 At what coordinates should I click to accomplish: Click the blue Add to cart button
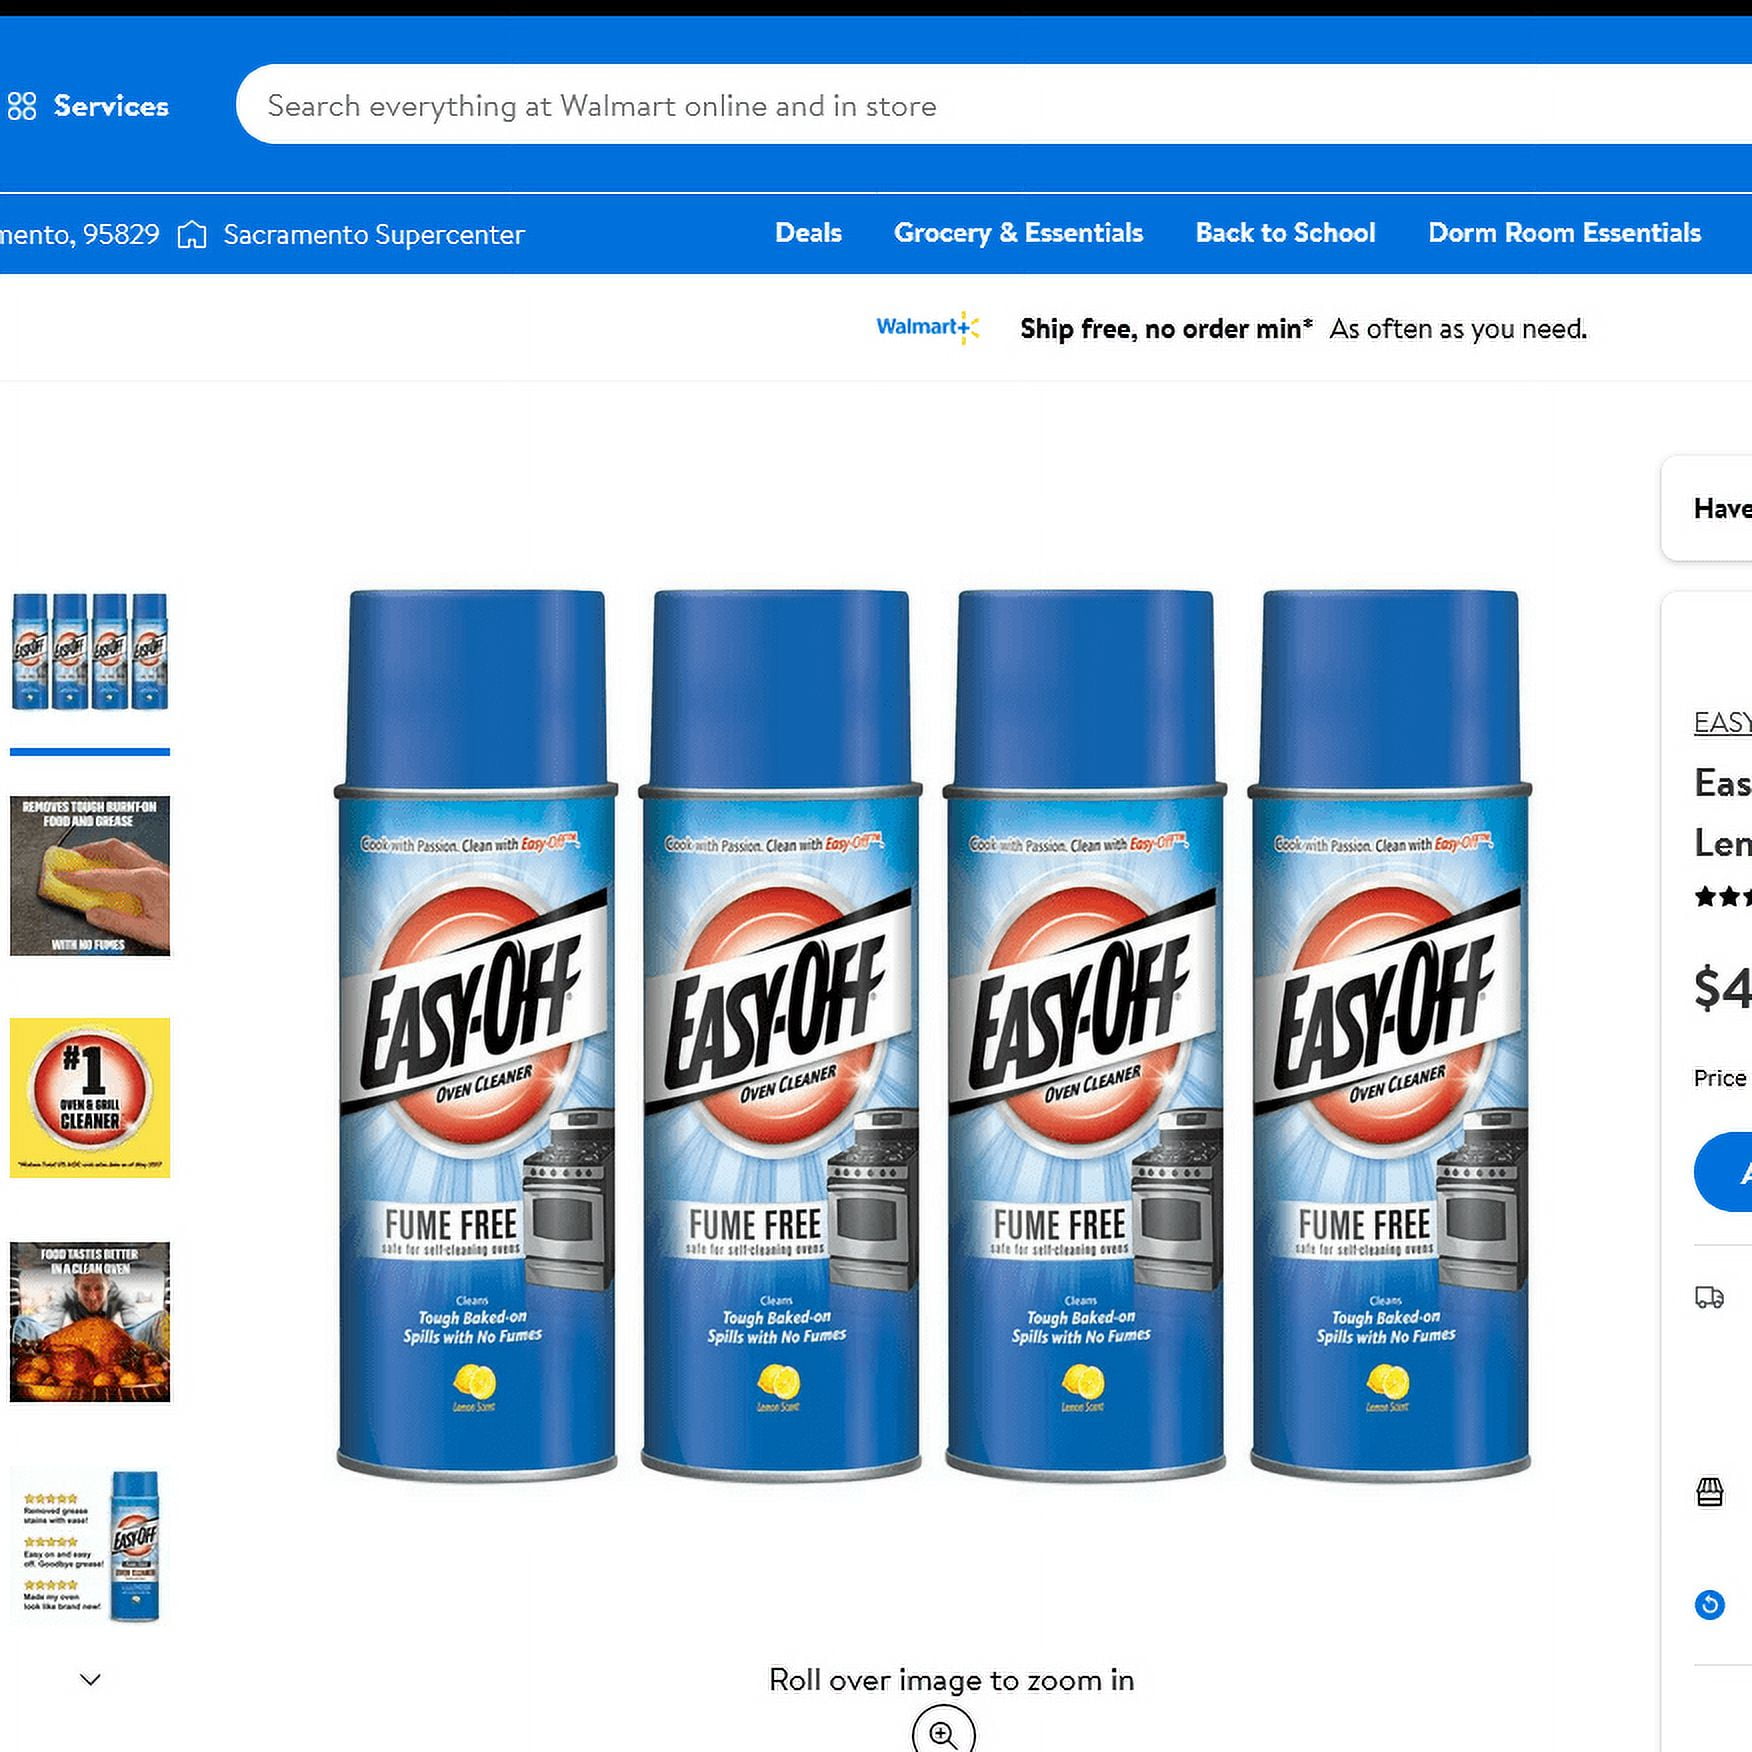click(1723, 1171)
